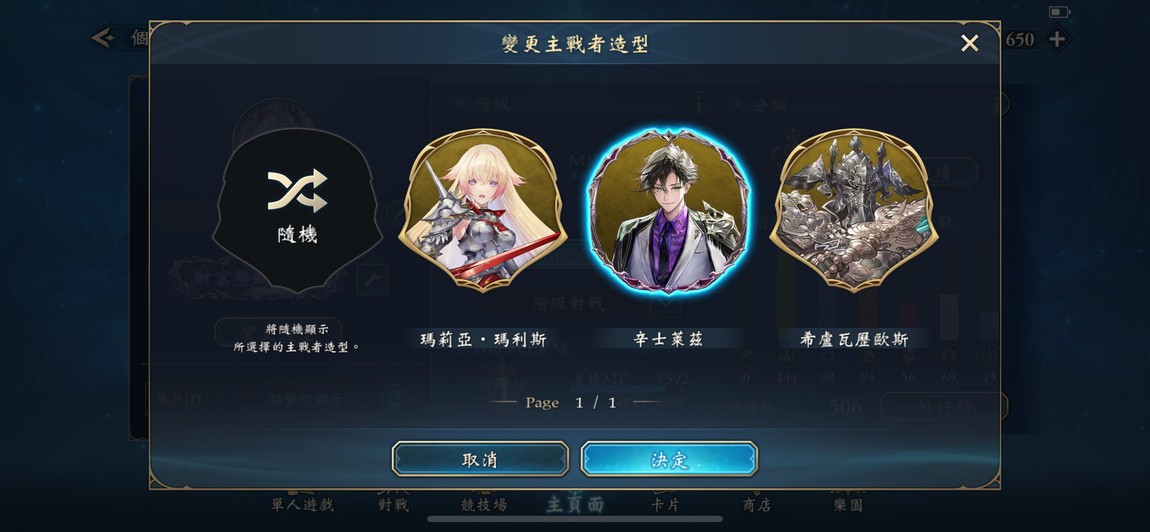Close the 變更主戰者造型 dialog with X
Viewport: 1150px width, 532px height.
970,43
